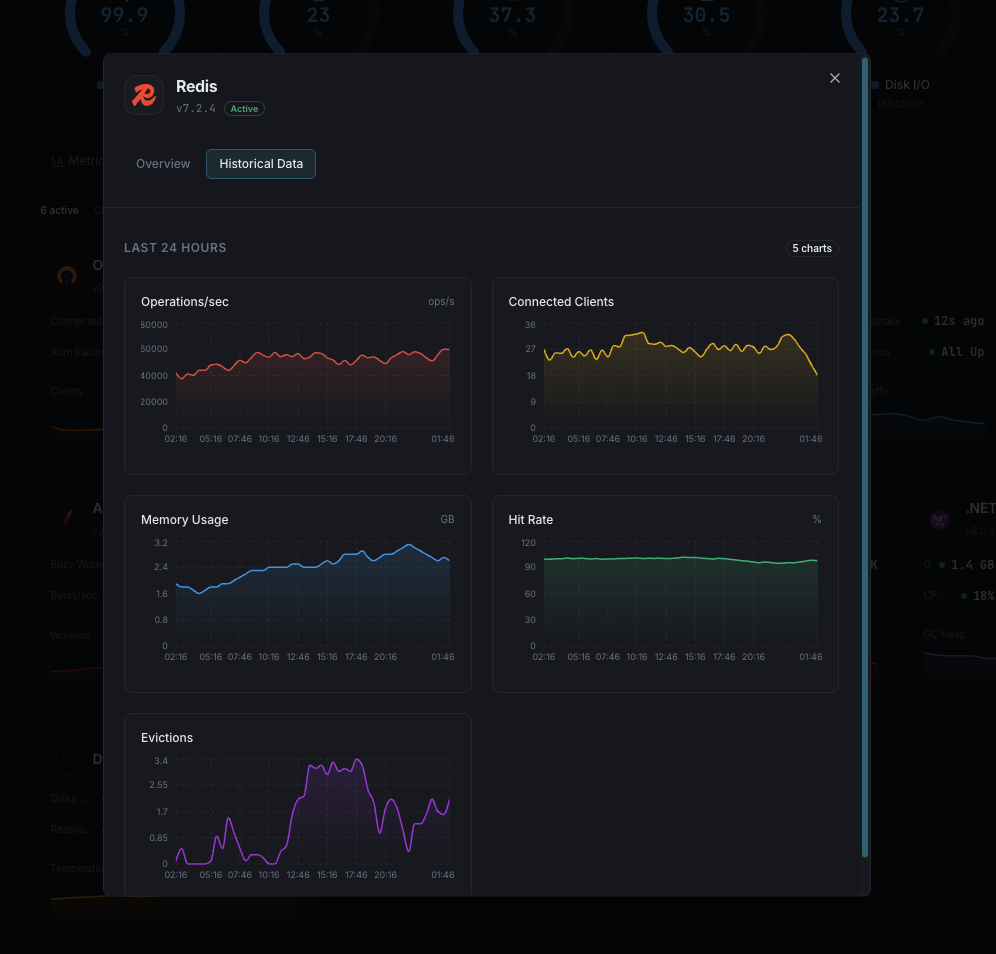
Task: Click the blue status dot beside Disk I/O
Action: tap(876, 85)
